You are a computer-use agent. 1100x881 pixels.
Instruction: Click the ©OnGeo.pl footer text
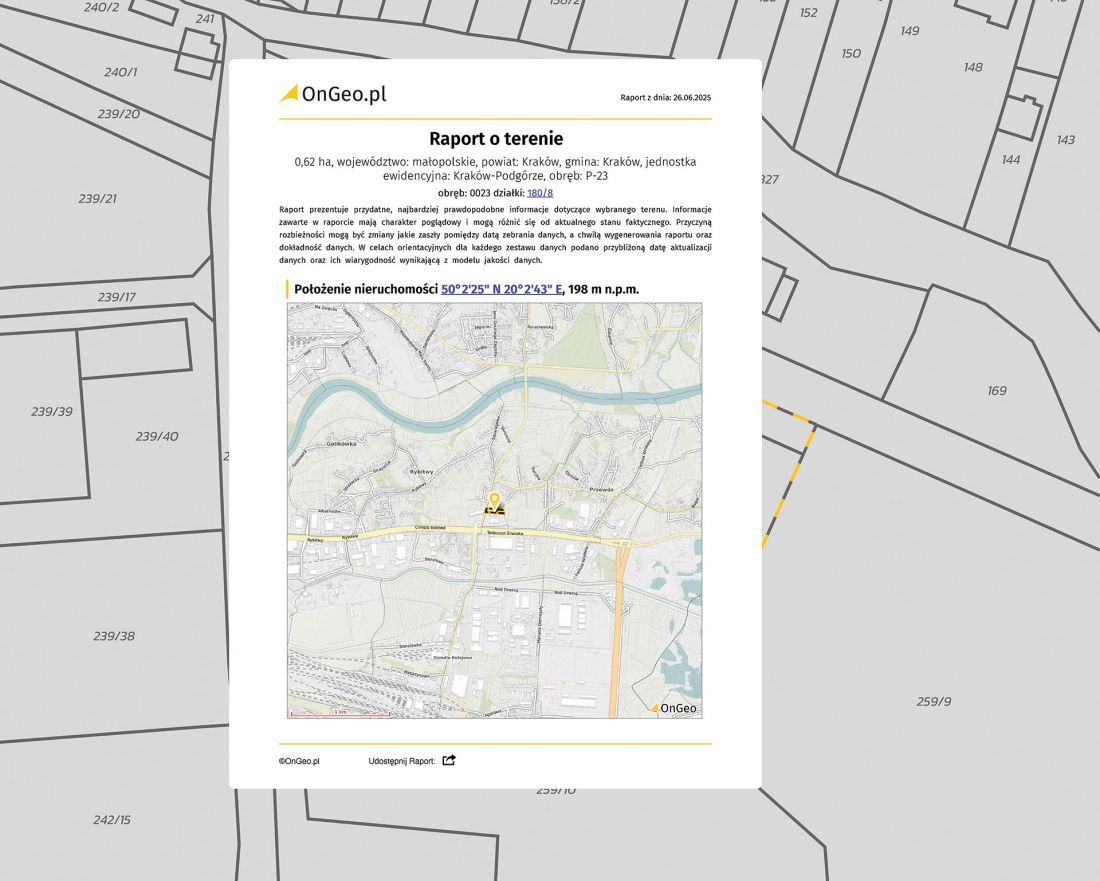299,761
